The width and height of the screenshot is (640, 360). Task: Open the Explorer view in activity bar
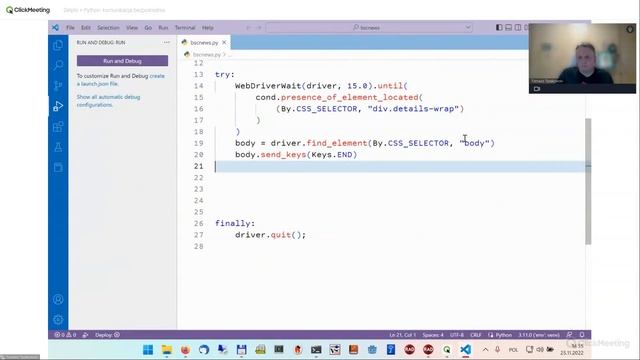tap(58, 45)
